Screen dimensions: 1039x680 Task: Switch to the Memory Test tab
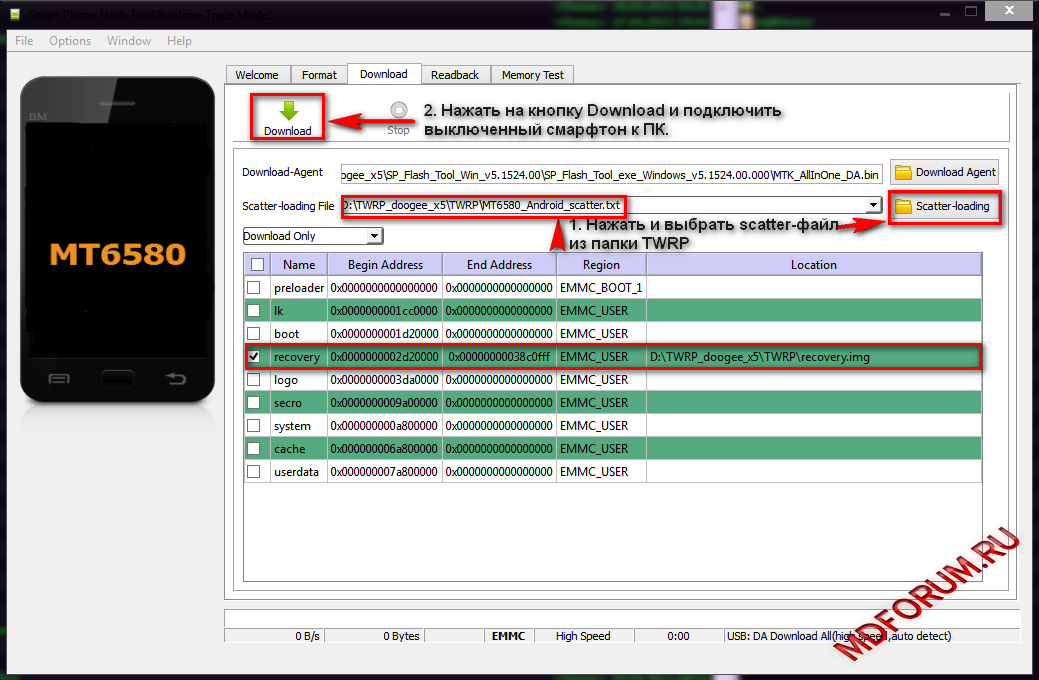532,75
